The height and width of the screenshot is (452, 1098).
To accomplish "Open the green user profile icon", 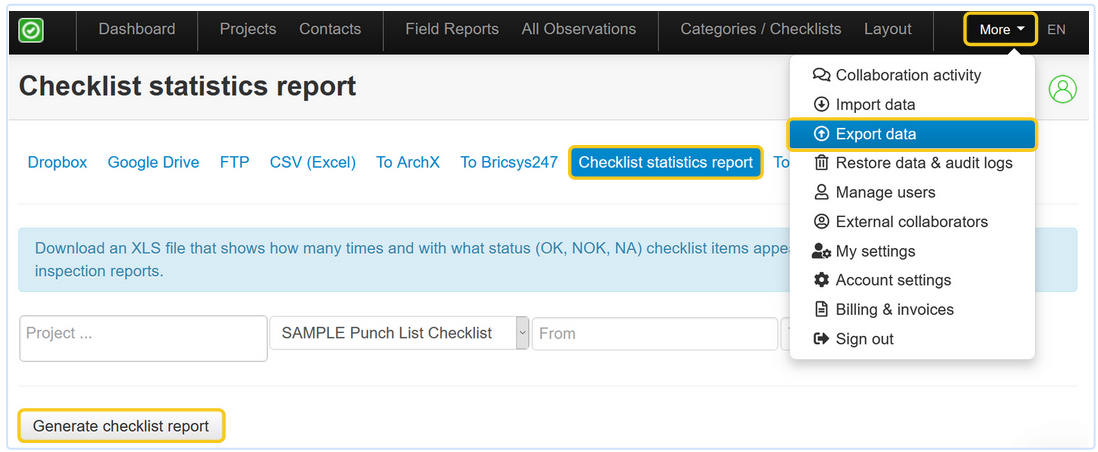I will click(1062, 89).
